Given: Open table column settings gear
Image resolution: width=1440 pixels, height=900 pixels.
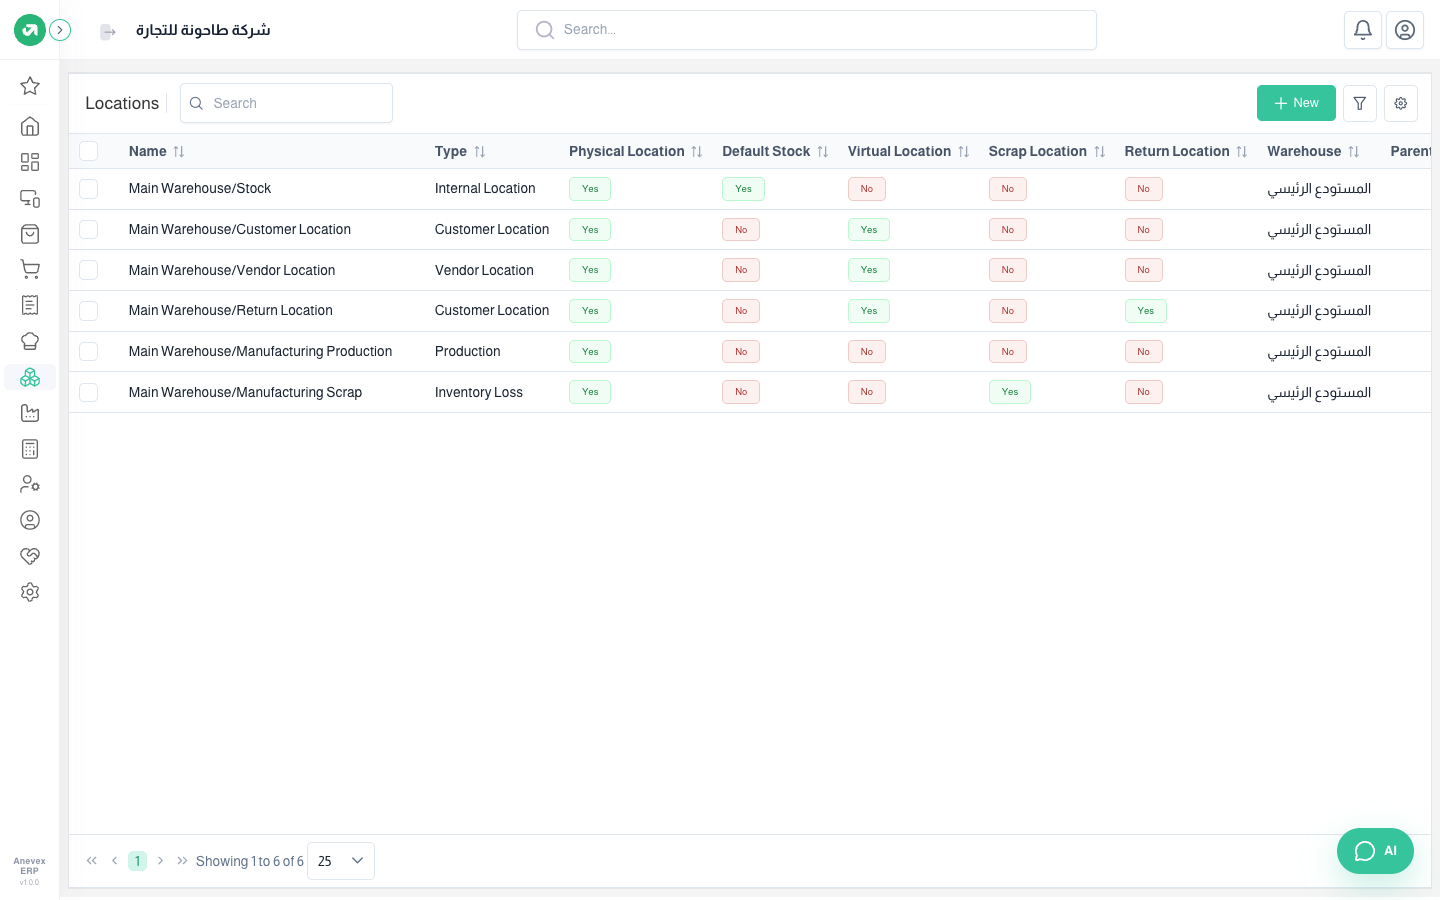Looking at the screenshot, I should (x=1401, y=103).
